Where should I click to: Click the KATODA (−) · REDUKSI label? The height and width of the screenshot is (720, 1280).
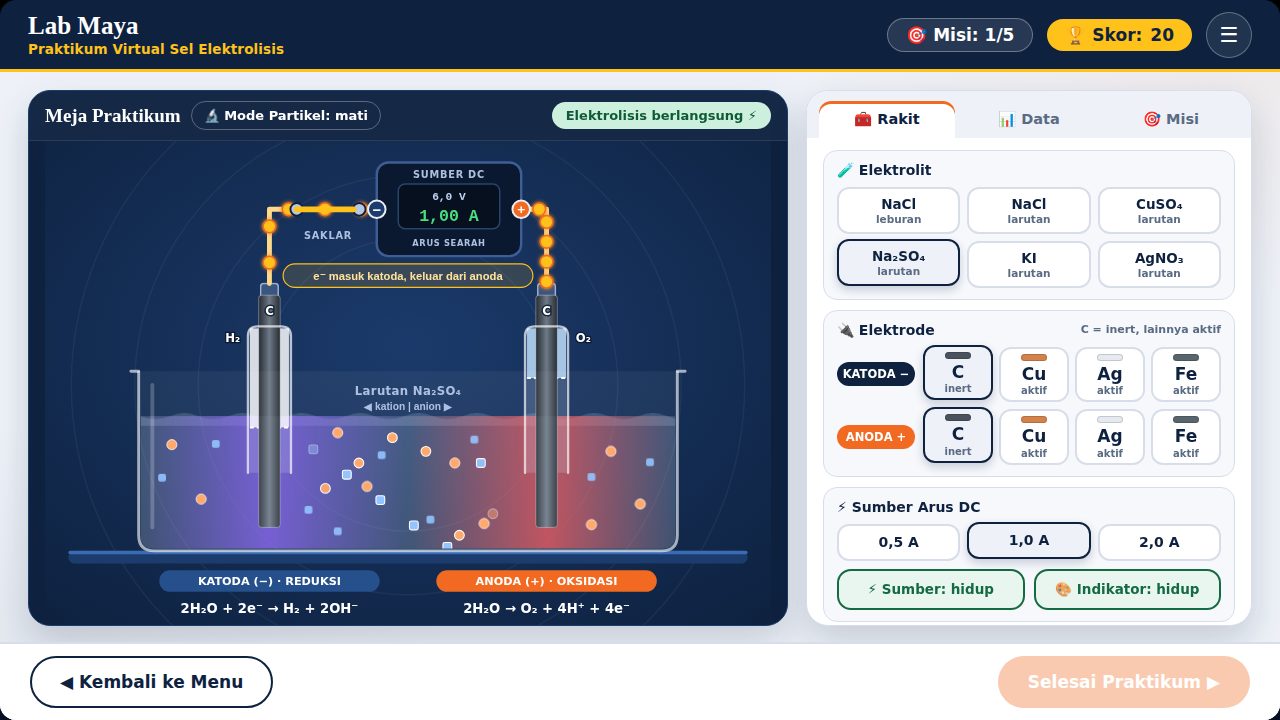point(269,581)
